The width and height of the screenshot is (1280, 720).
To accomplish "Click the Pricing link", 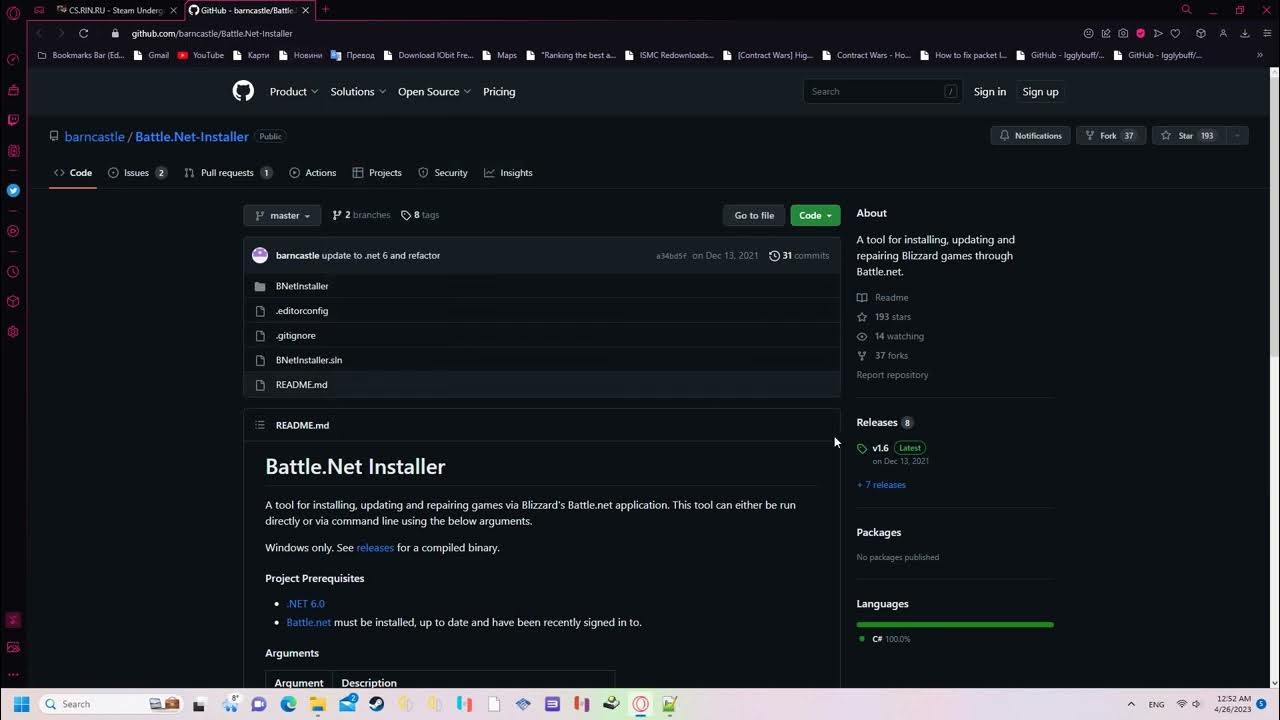I will (499, 91).
